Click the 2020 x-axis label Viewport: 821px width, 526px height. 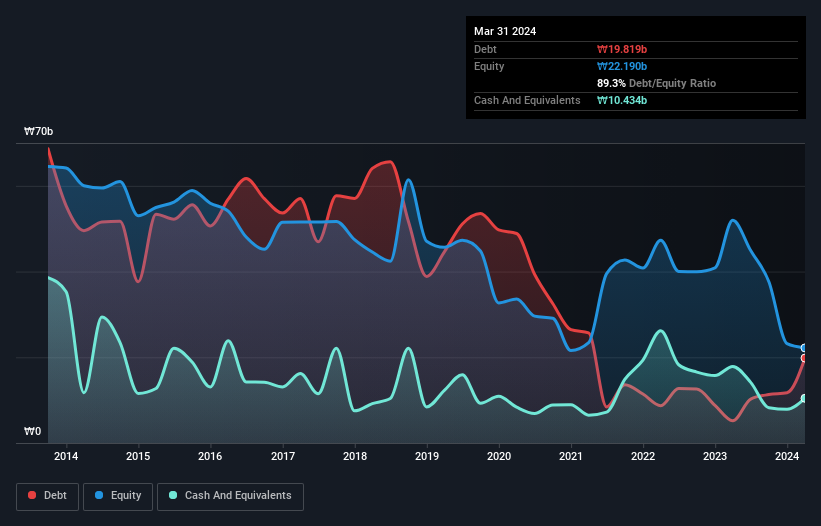[x=499, y=456]
